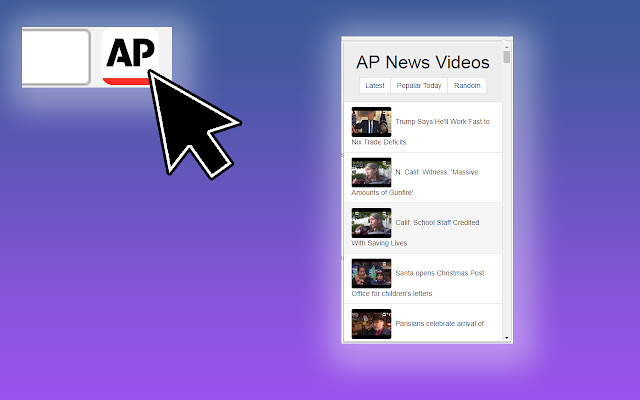This screenshot has height=400, width=640.
Task: Click the popup scrollbar thumb
Action: coord(507,57)
